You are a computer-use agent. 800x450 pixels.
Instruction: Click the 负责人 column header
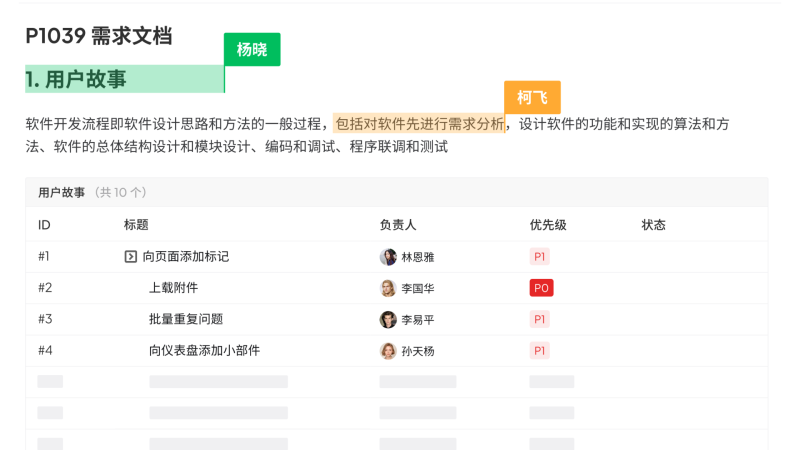pos(398,225)
